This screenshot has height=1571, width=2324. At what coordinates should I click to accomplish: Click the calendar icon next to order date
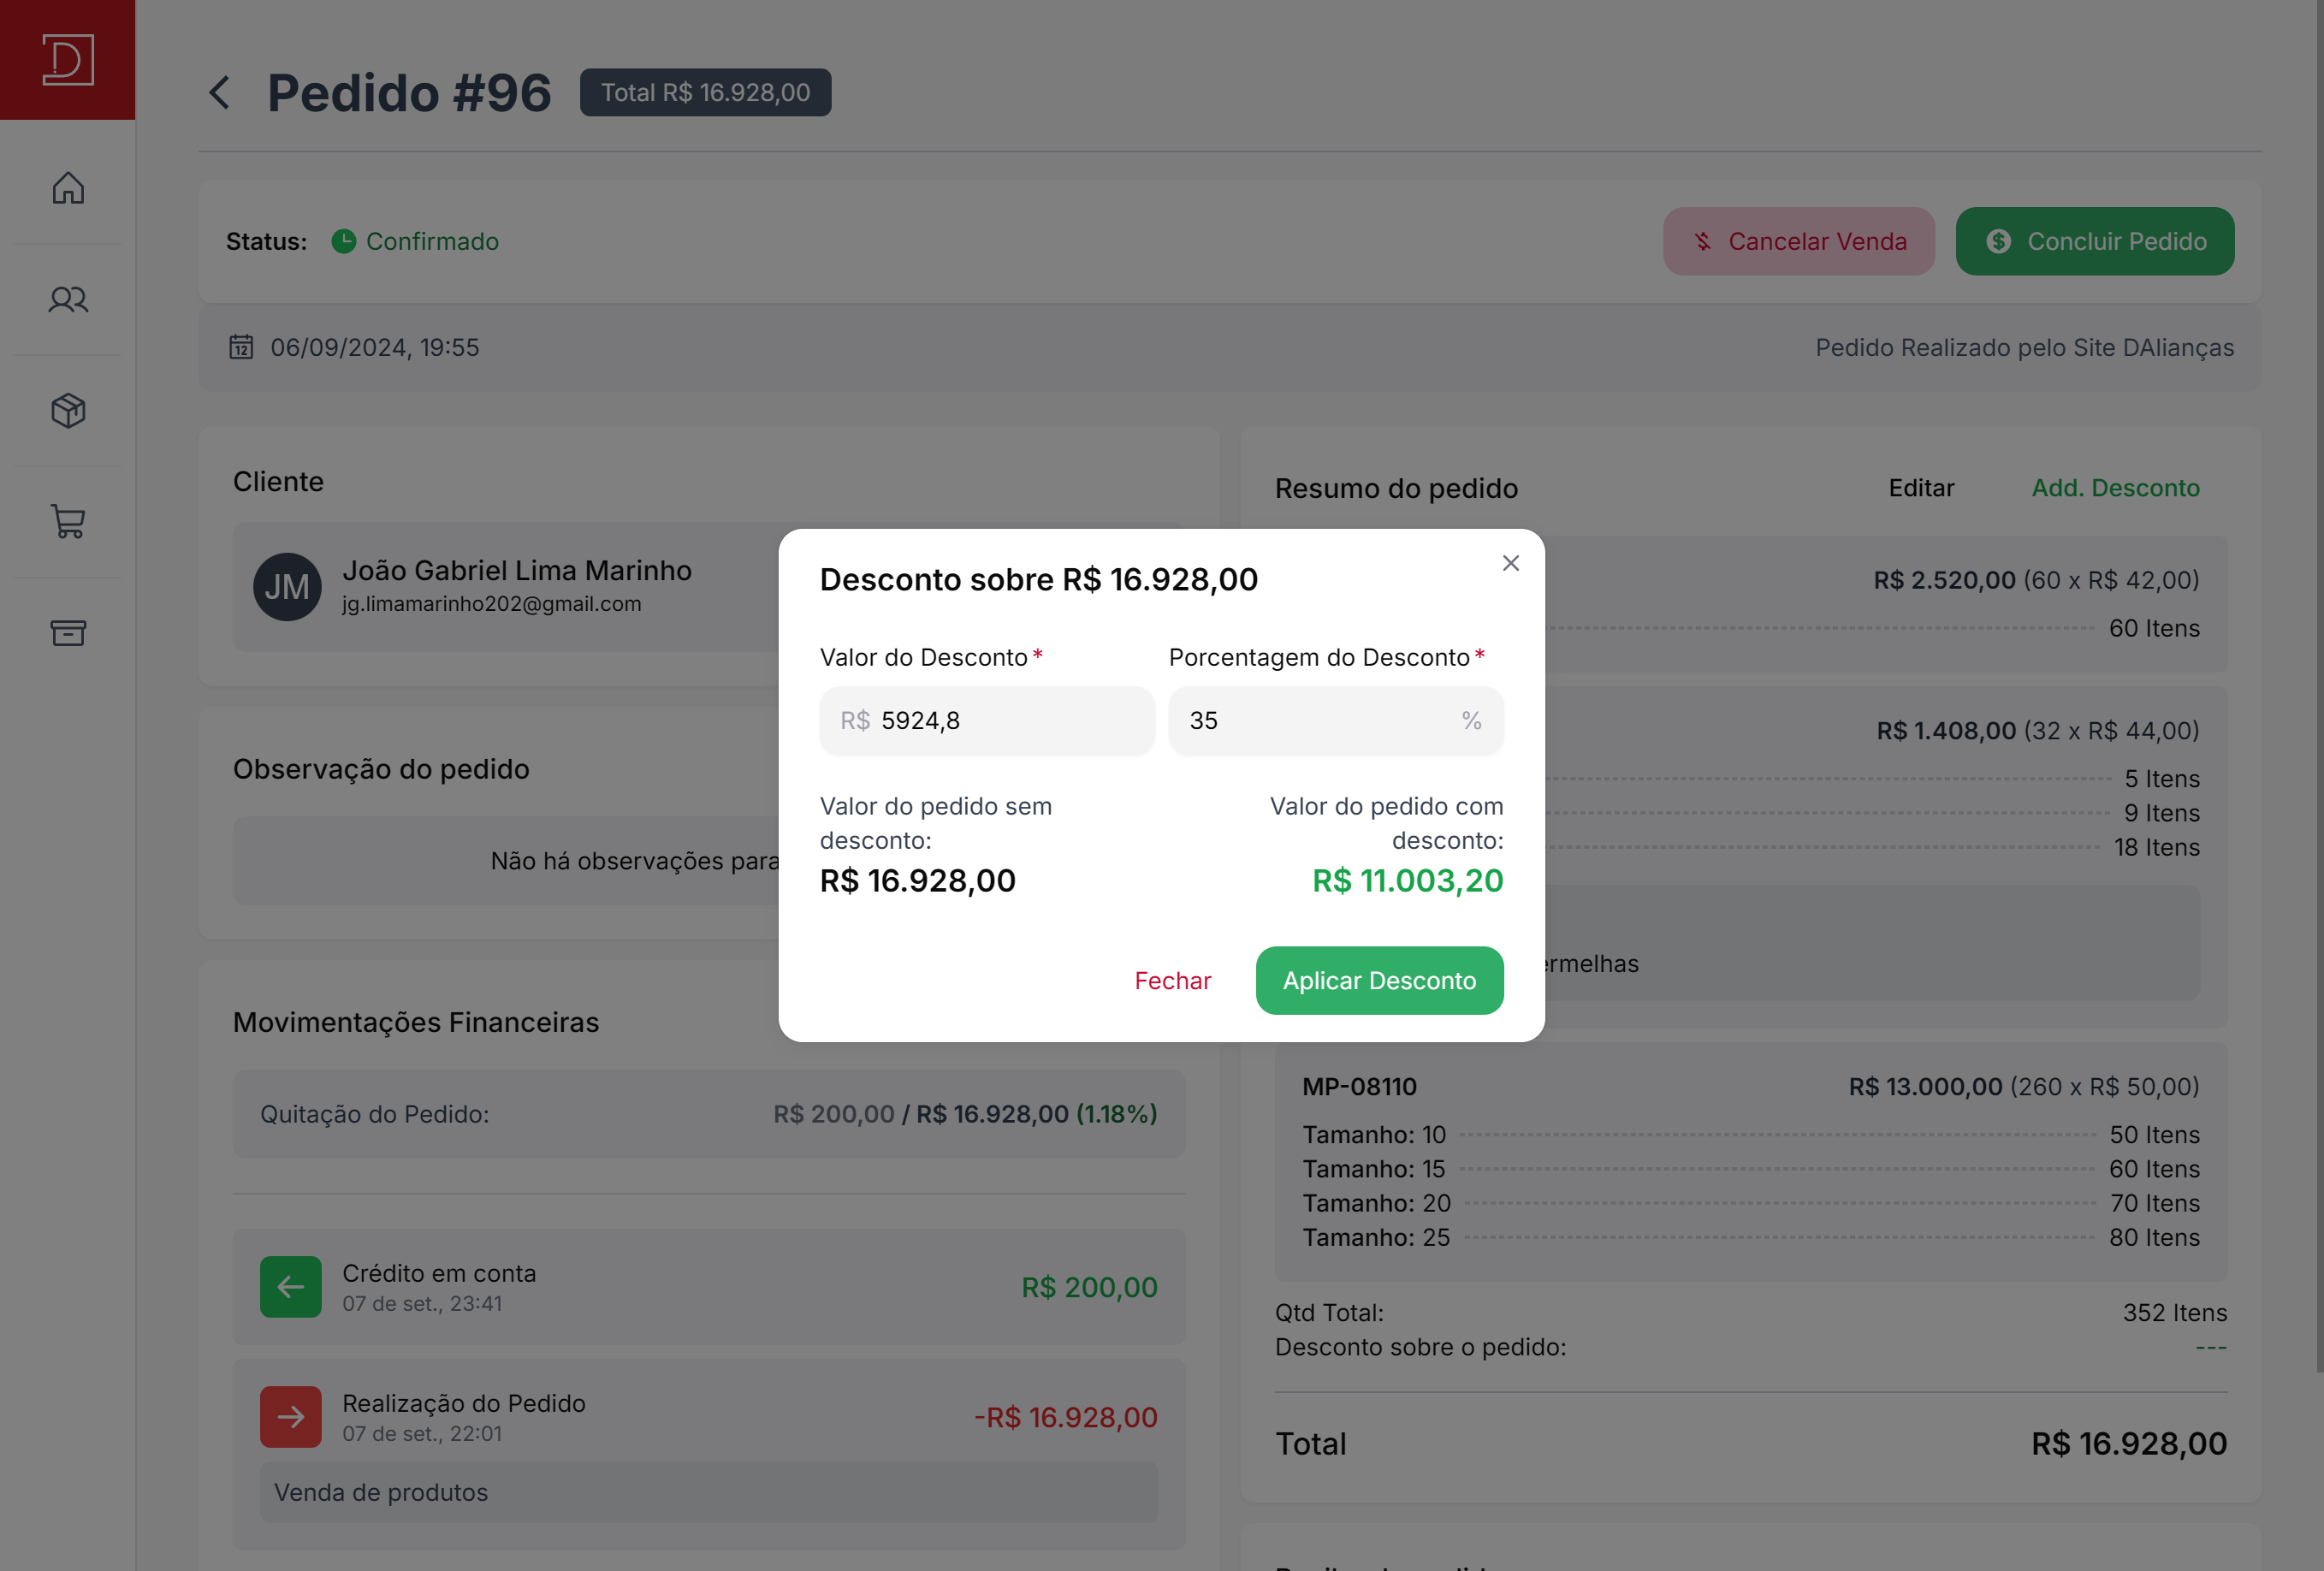click(x=241, y=347)
